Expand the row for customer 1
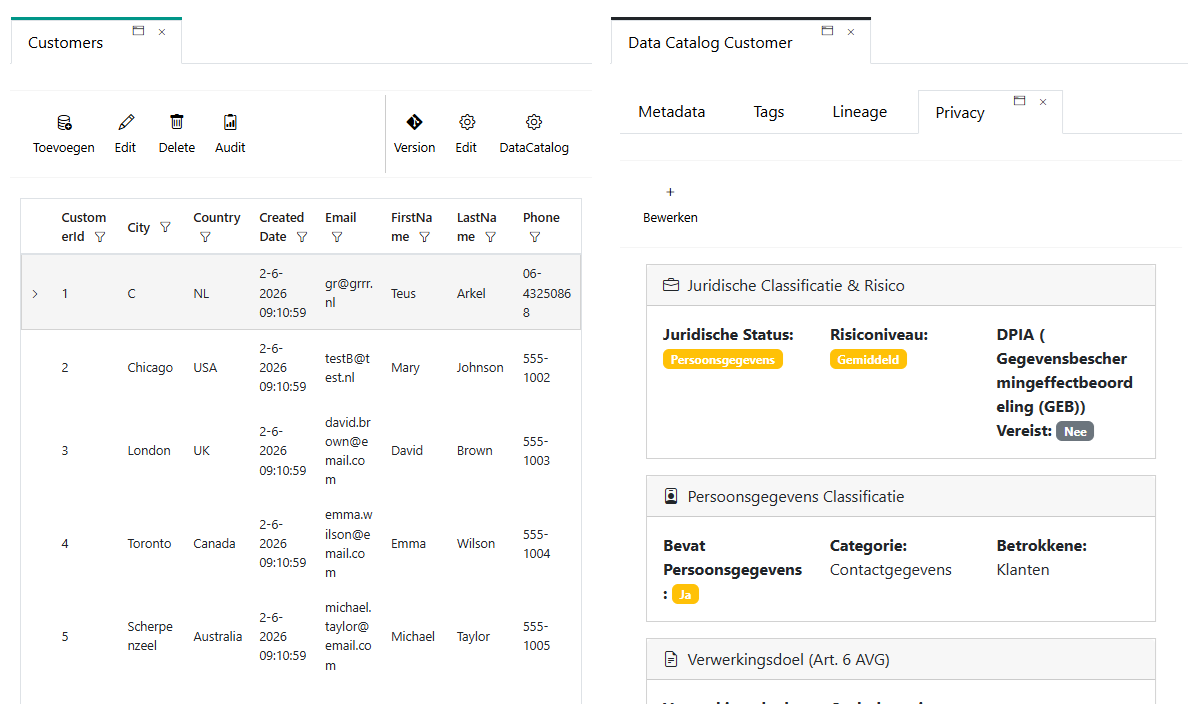Viewport: 1188px width, 704px height. tap(35, 294)
